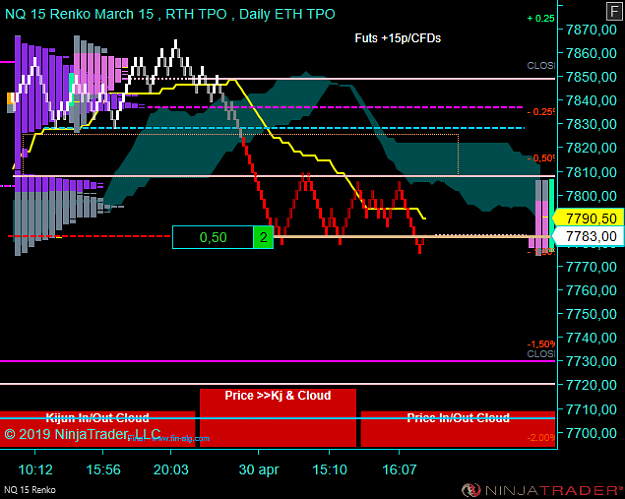Click the 'Price >>Kj & Cloud' red panel
Screen dimensions: 625x499
[278, 418]
